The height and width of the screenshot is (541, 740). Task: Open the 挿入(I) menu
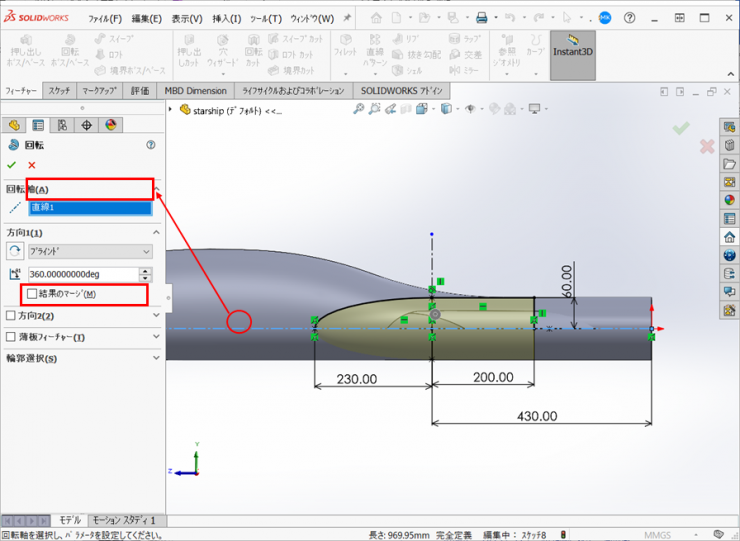tap(226, 18)
